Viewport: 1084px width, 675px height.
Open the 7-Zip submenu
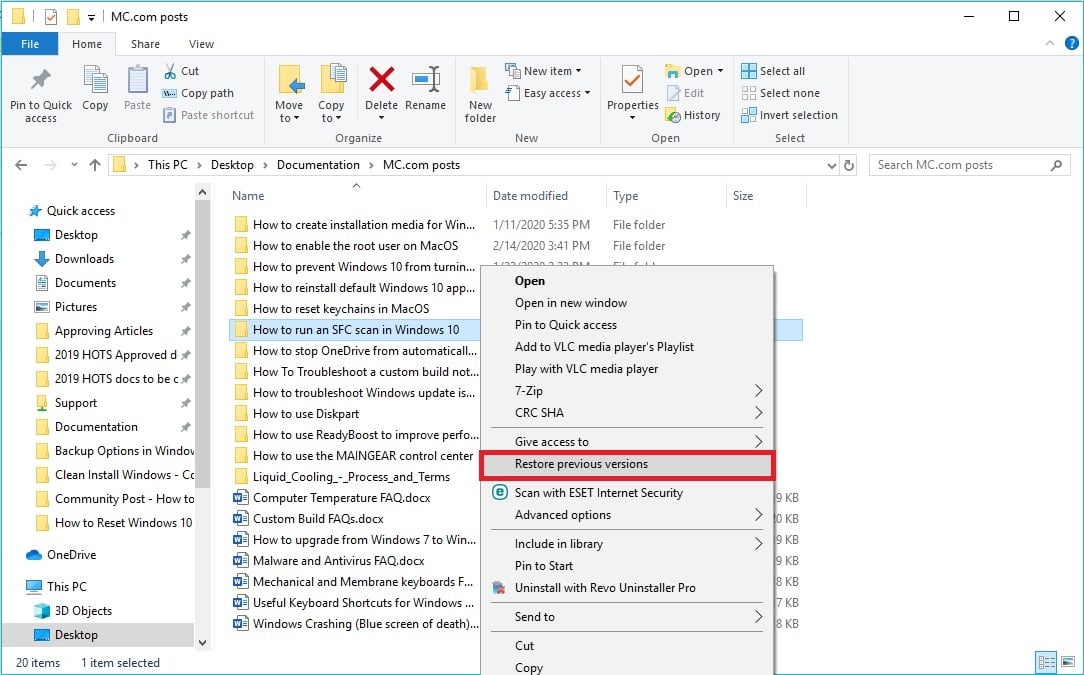pyautogui.click(x=627, y=391)
